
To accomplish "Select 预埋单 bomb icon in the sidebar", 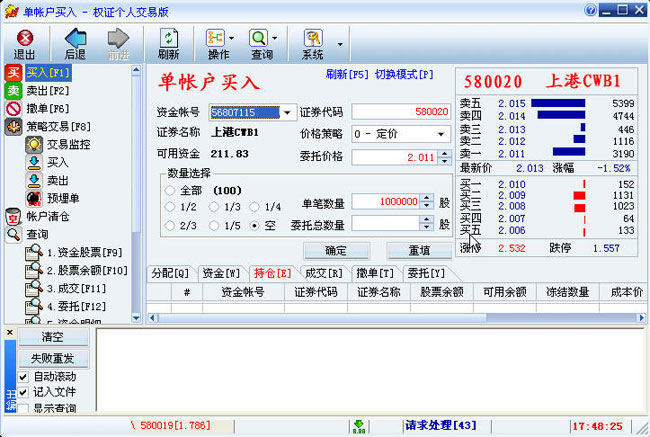I will click(x=33, y=198).
